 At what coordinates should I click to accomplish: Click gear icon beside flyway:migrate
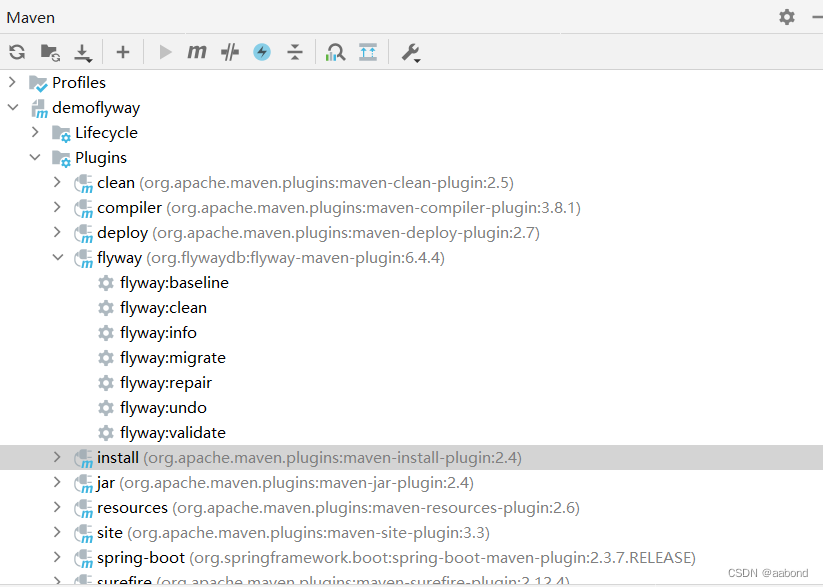tap(106, 358)
